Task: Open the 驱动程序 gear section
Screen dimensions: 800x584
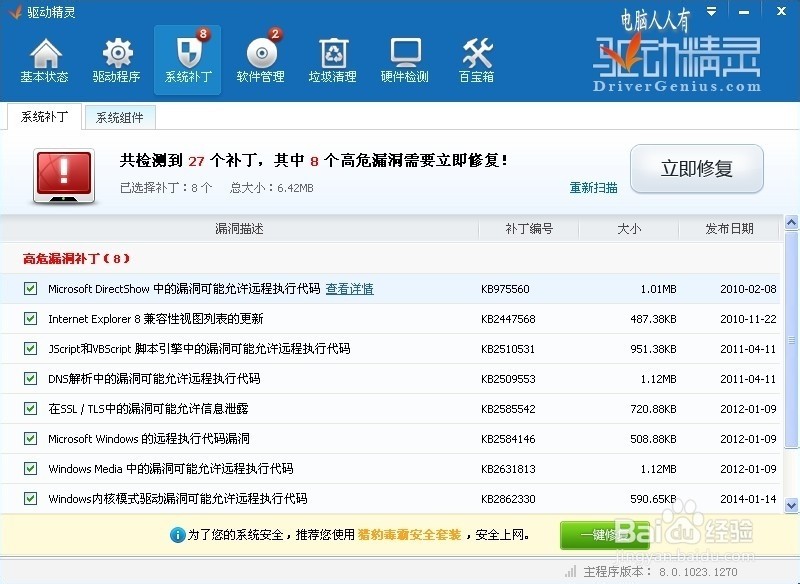Action: [x=116, y=61]
